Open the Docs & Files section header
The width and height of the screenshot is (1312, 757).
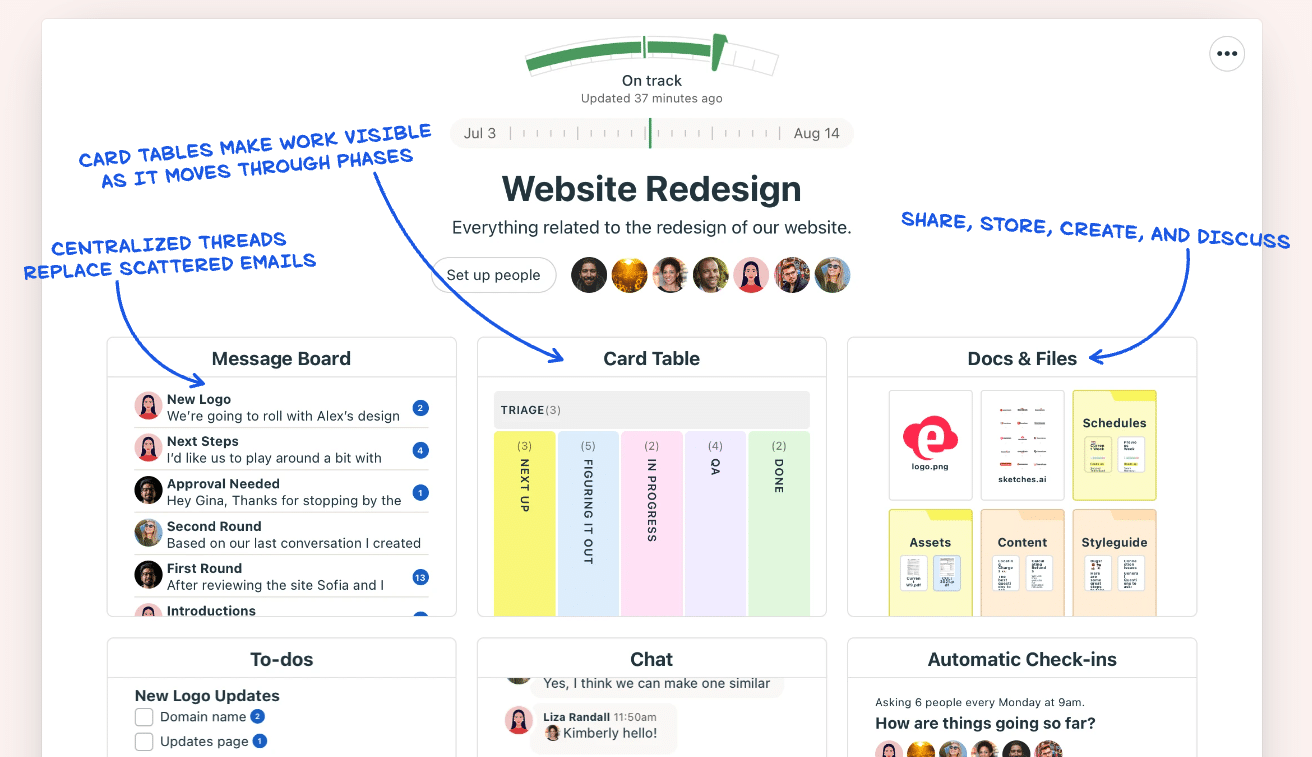(1021, 357)
